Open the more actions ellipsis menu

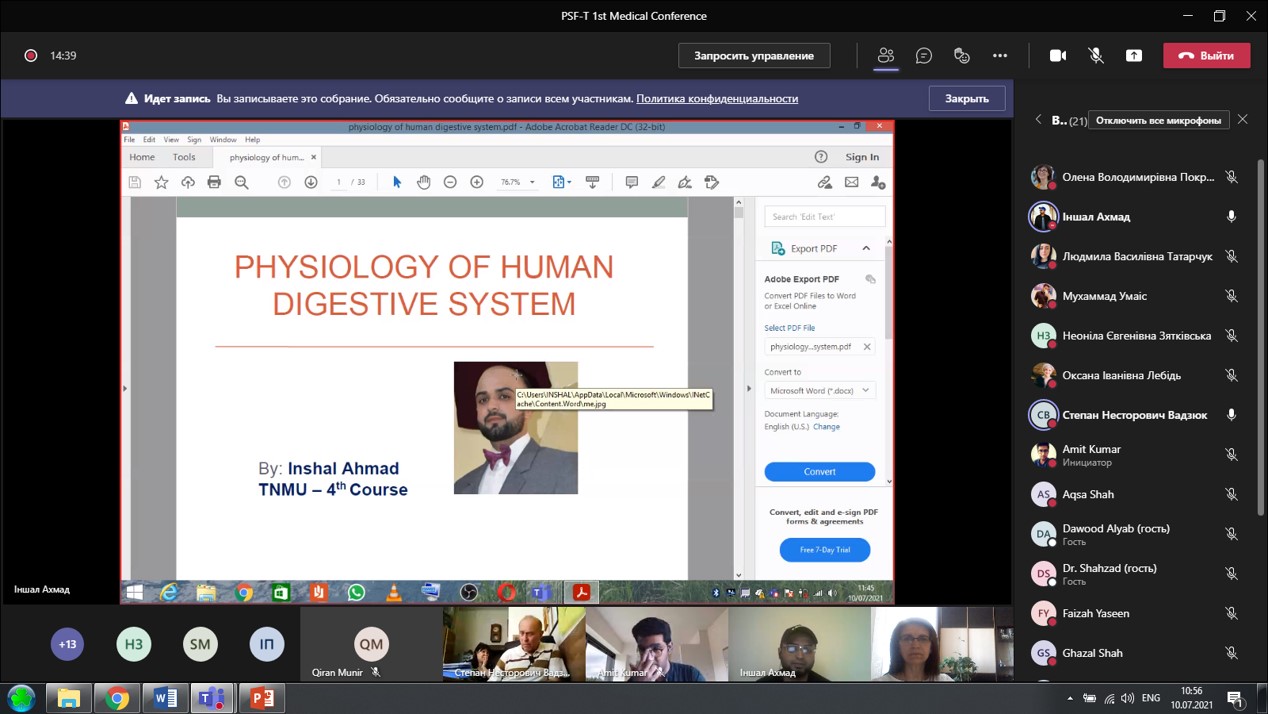point(1000,56)
